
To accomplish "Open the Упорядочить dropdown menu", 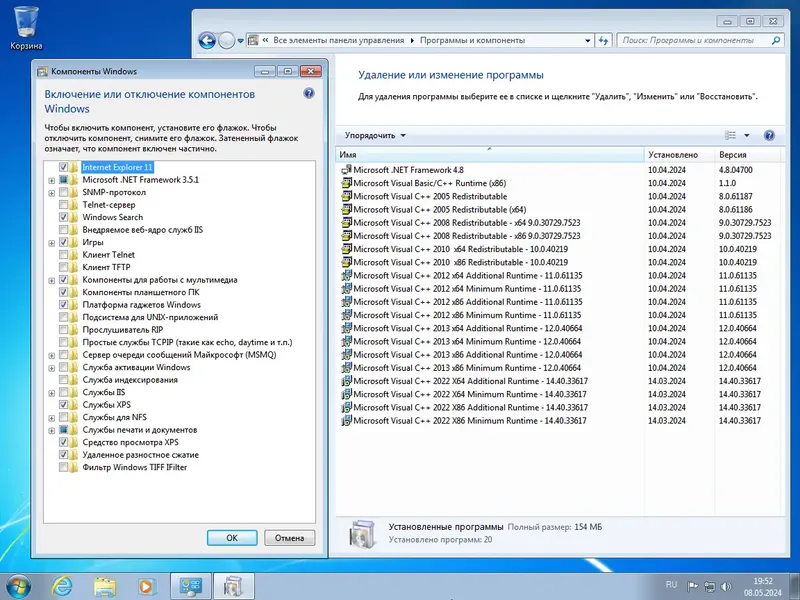I will (373, 134).
